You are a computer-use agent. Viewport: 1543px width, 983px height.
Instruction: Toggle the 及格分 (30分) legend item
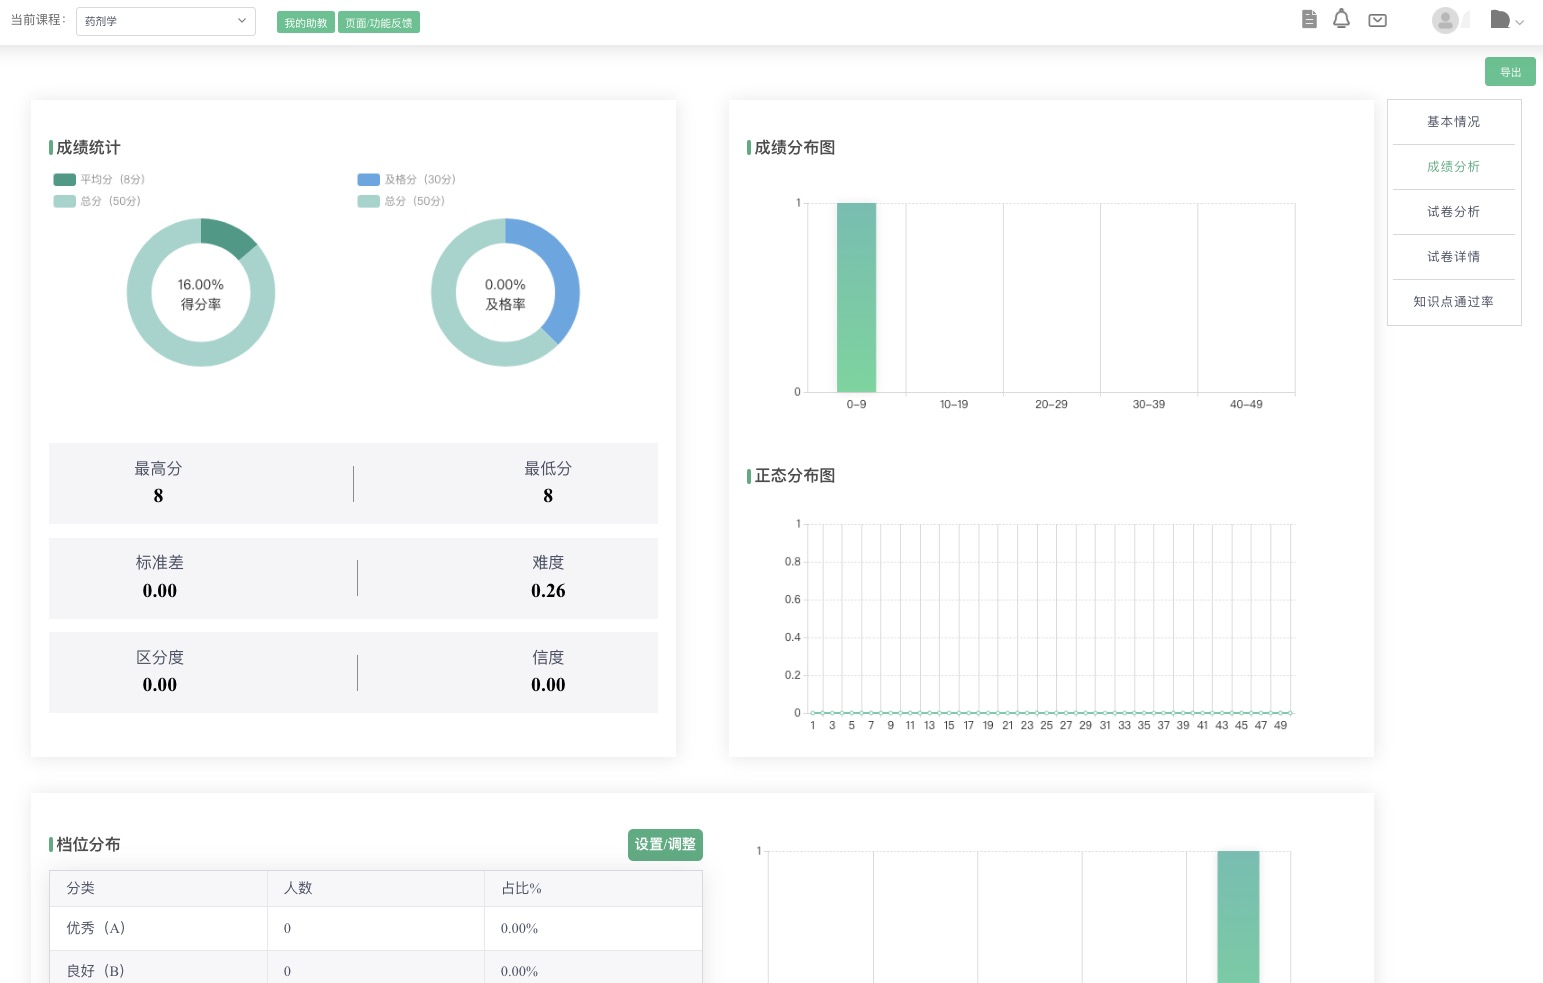pos(407,179)
